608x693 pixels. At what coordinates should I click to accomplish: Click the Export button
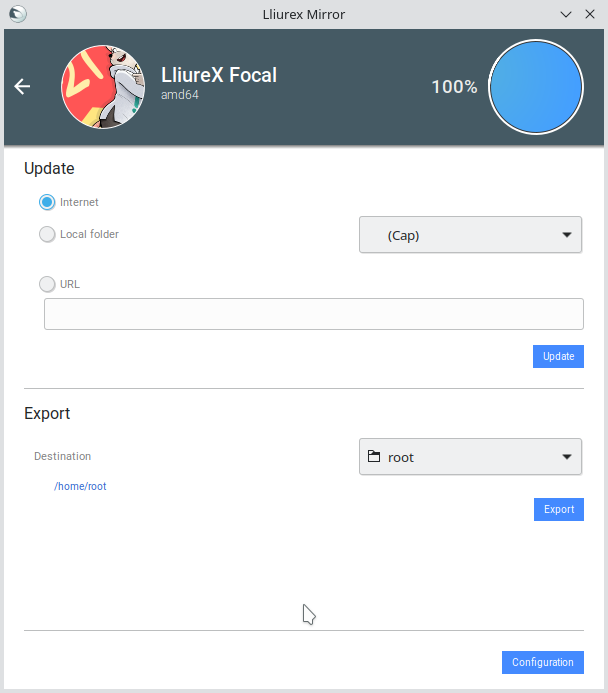[559, 509]
